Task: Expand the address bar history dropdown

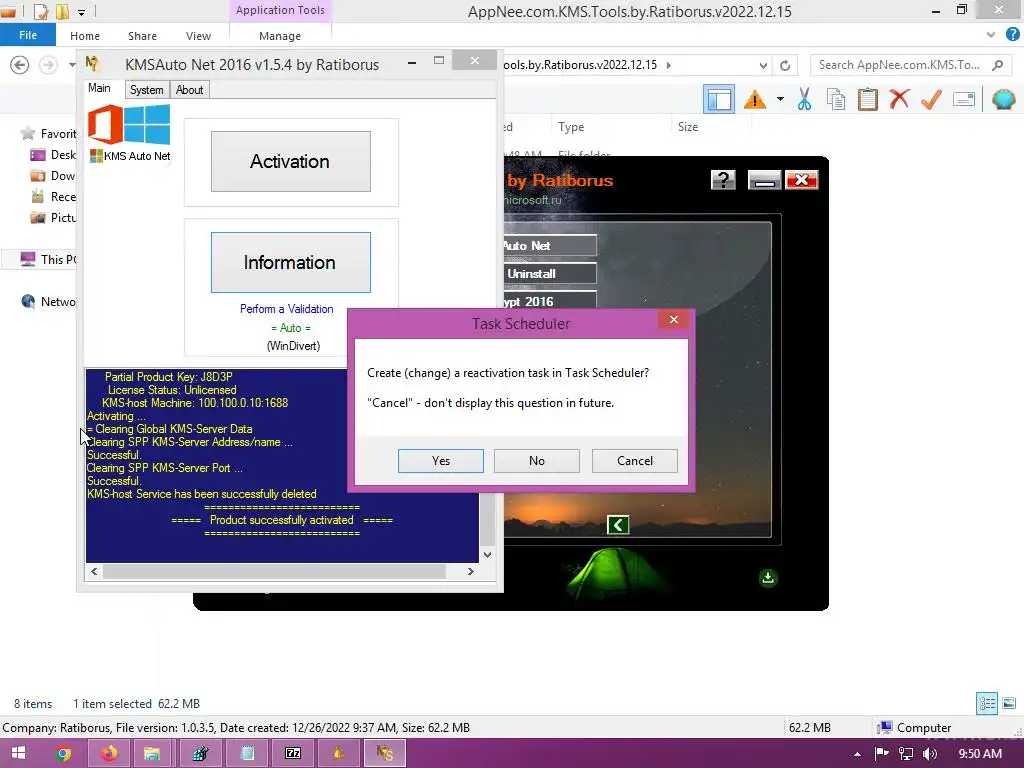Action: pyautogui.click(x=763, y=65)
